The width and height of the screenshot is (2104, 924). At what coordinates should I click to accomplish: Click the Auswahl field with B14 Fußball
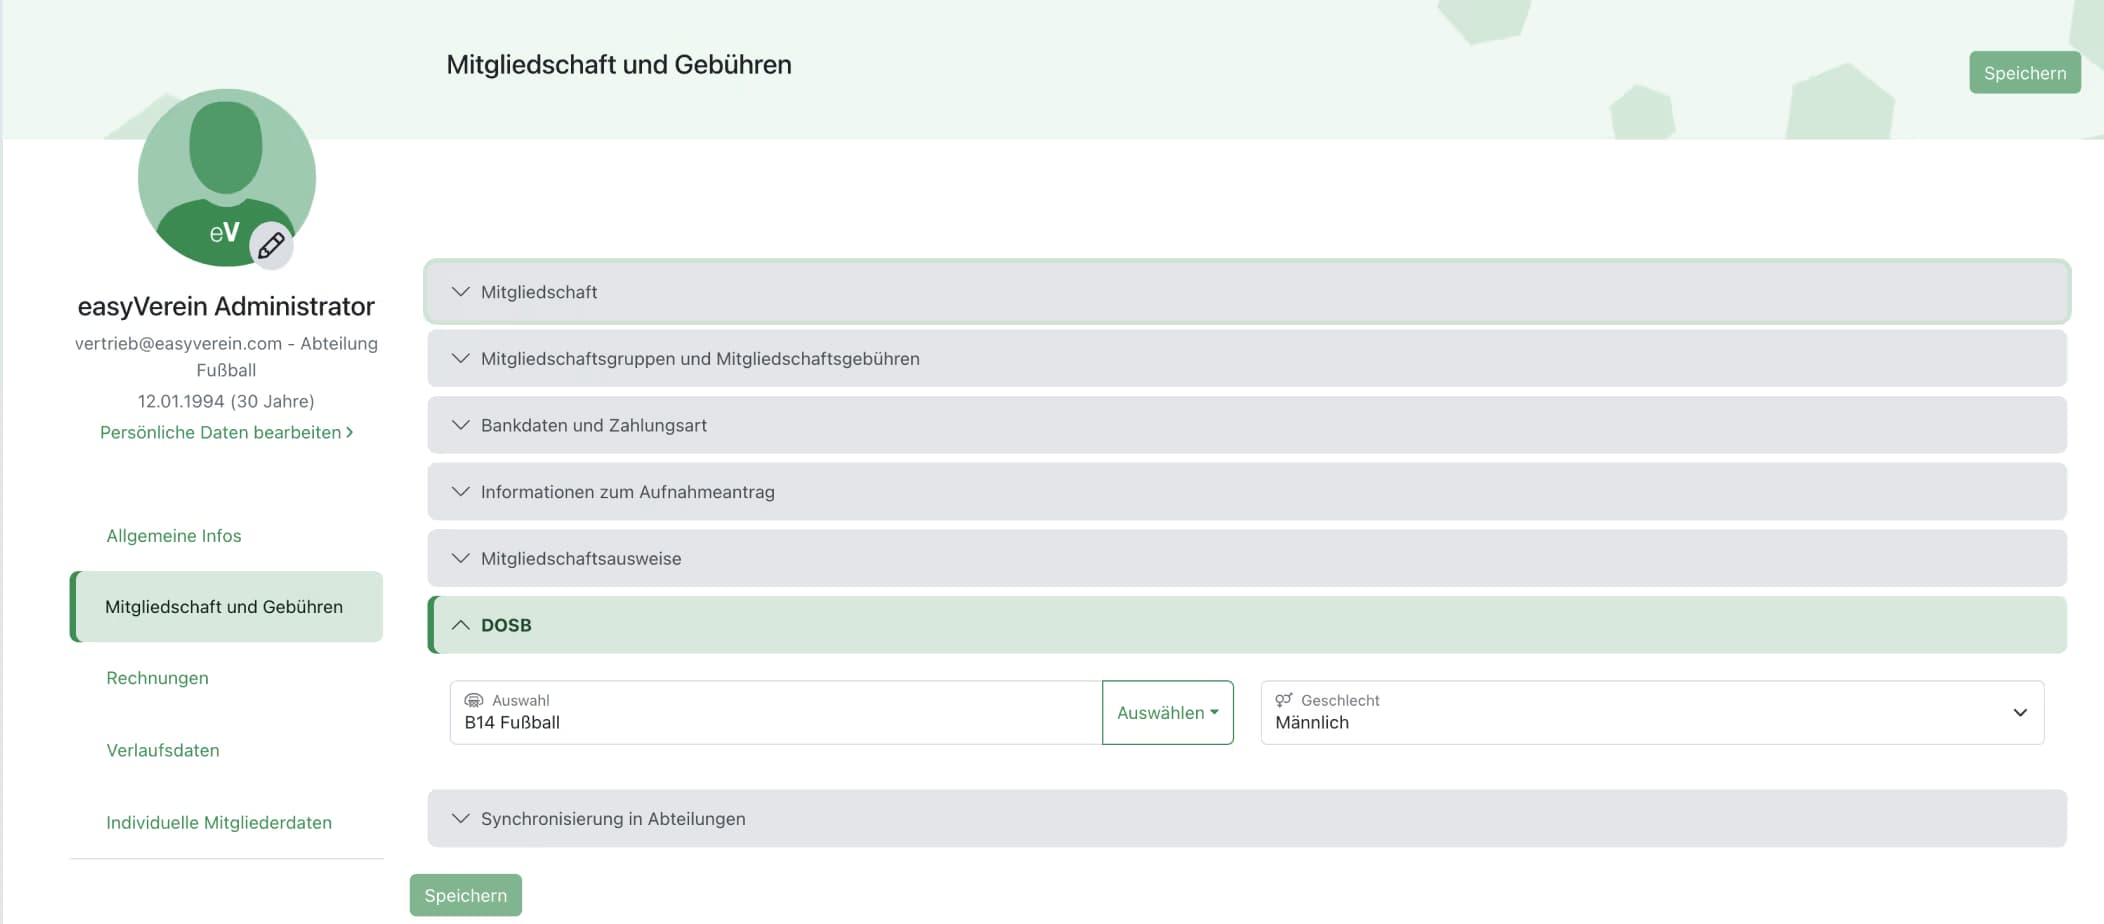776,713
